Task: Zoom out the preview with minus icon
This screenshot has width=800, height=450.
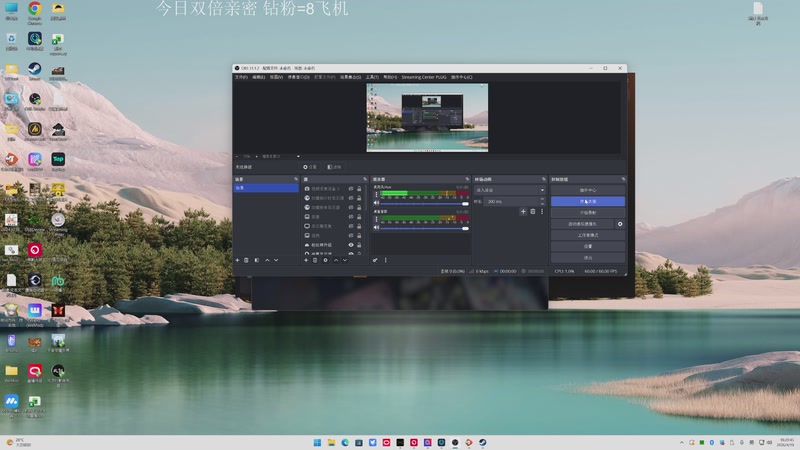Action: [237, 156]
